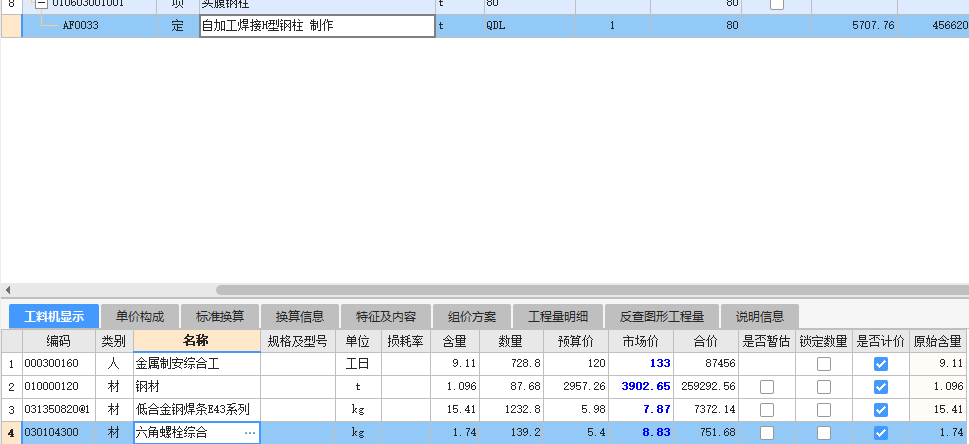Switch to 换算信息 tab
Screen dimensions: 969x444
point(300,317)
